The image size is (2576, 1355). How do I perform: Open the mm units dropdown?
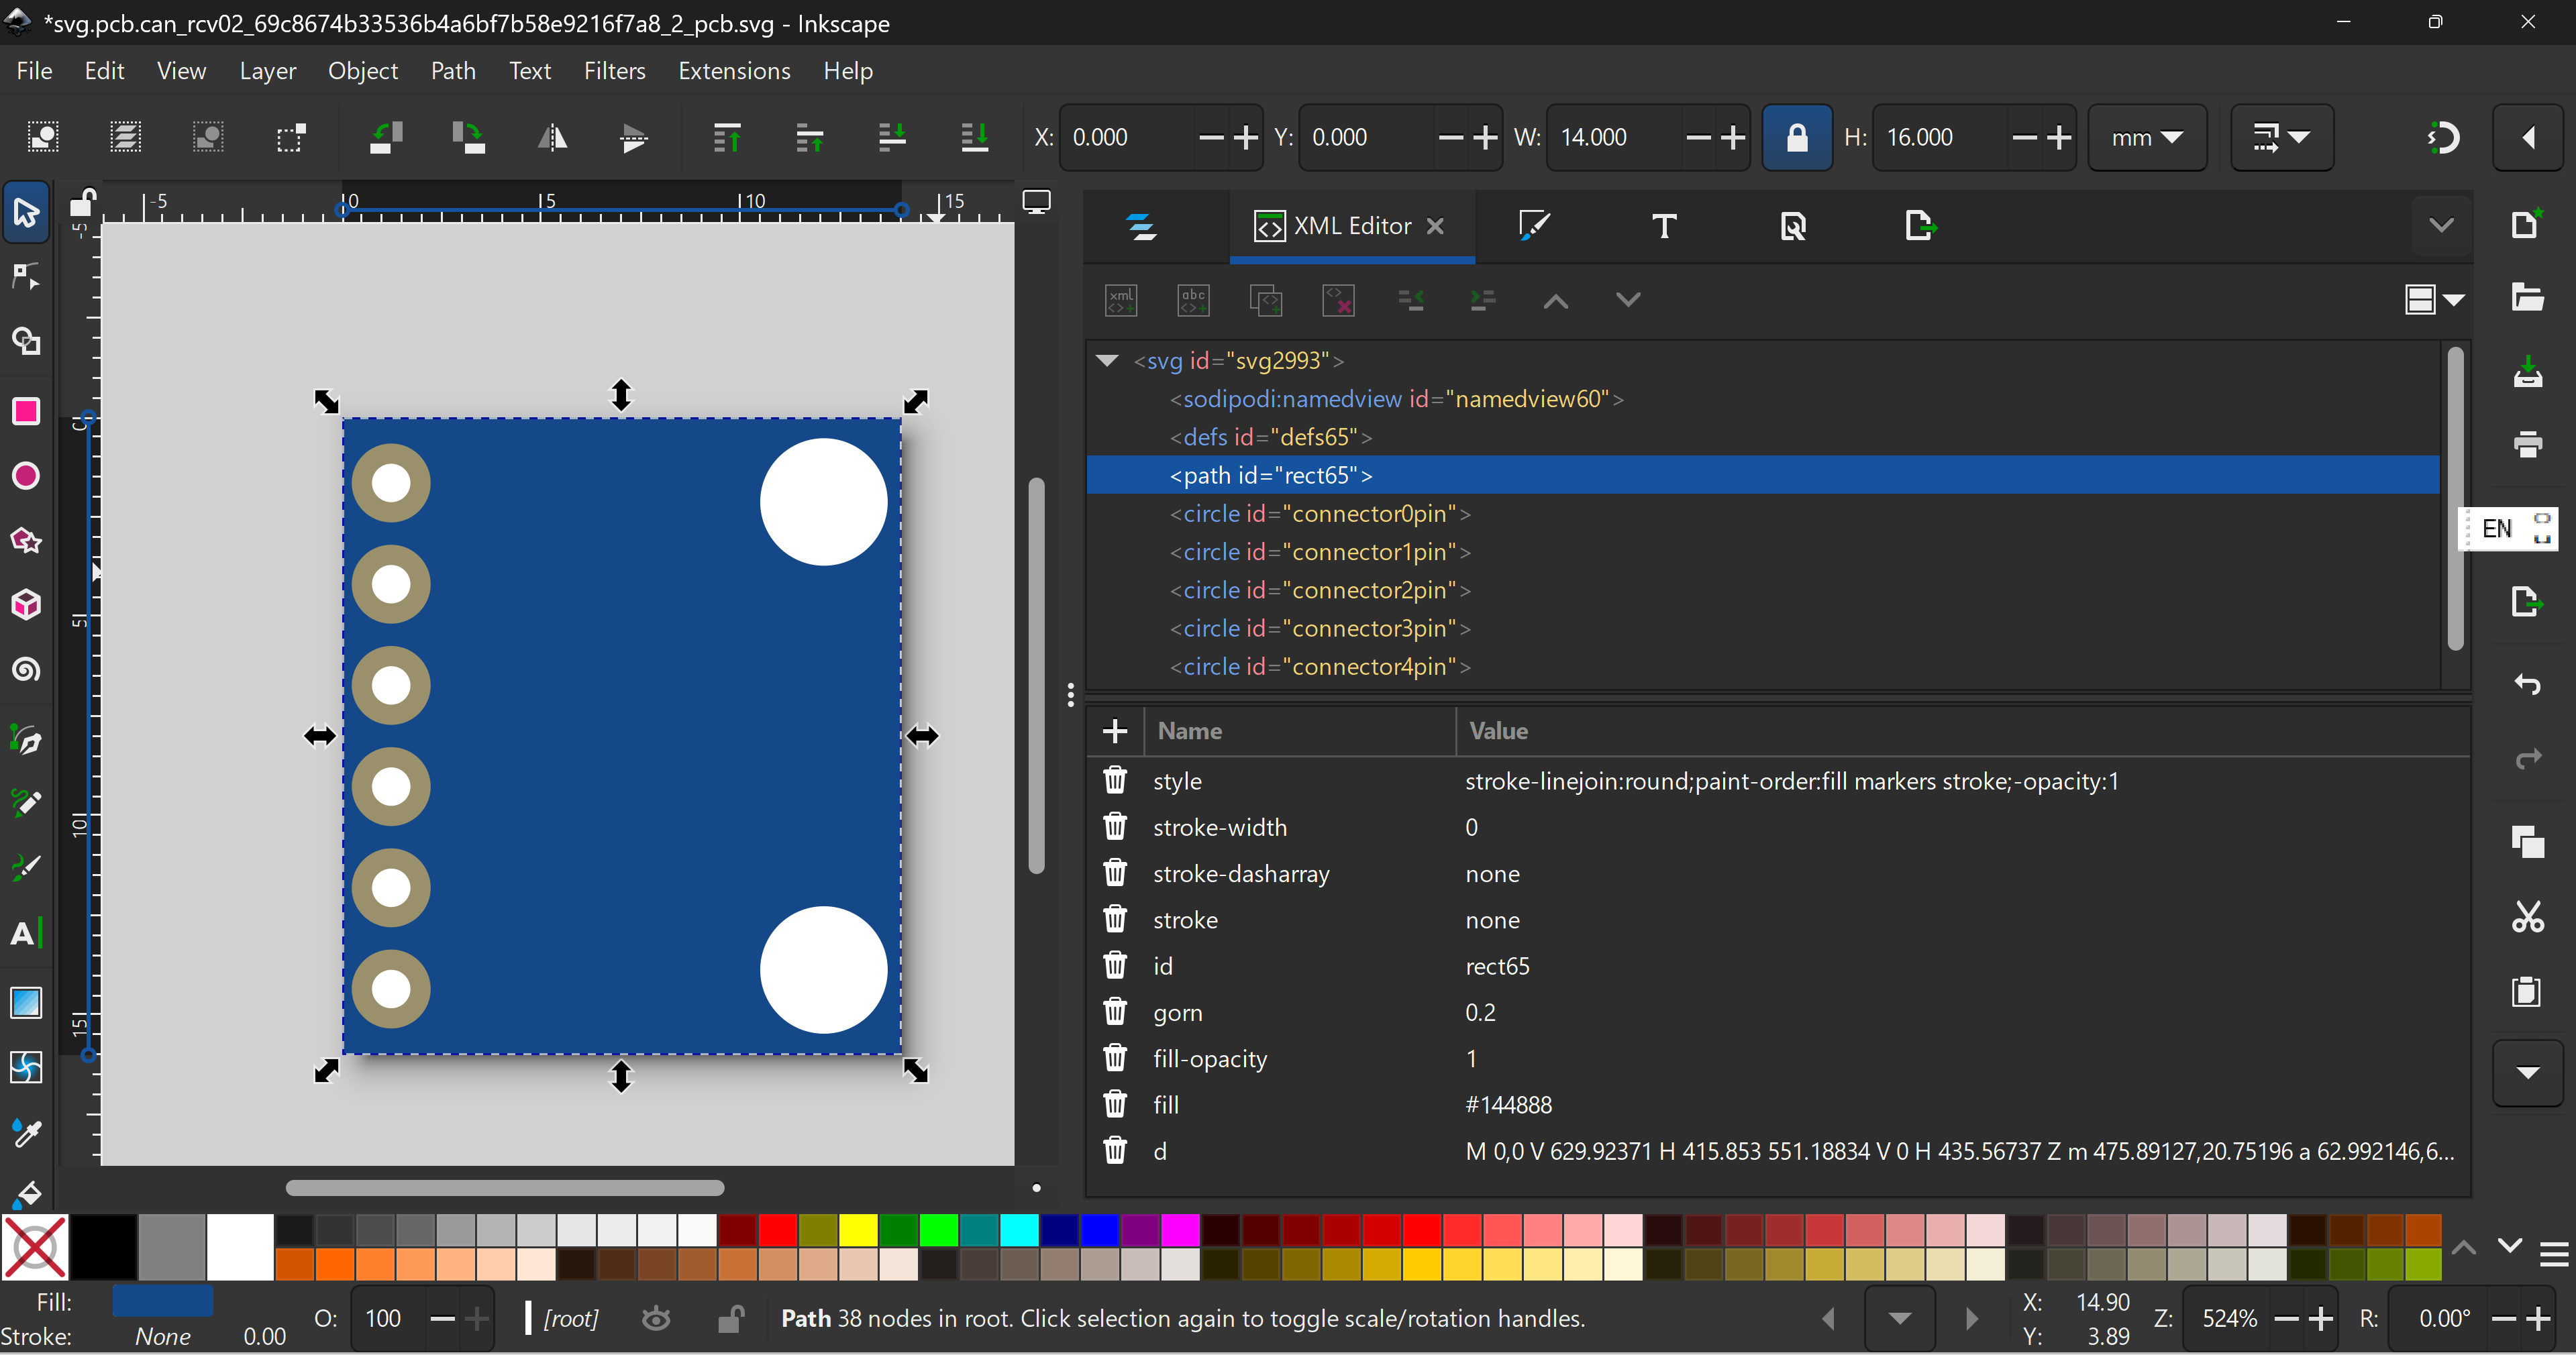2147,137
